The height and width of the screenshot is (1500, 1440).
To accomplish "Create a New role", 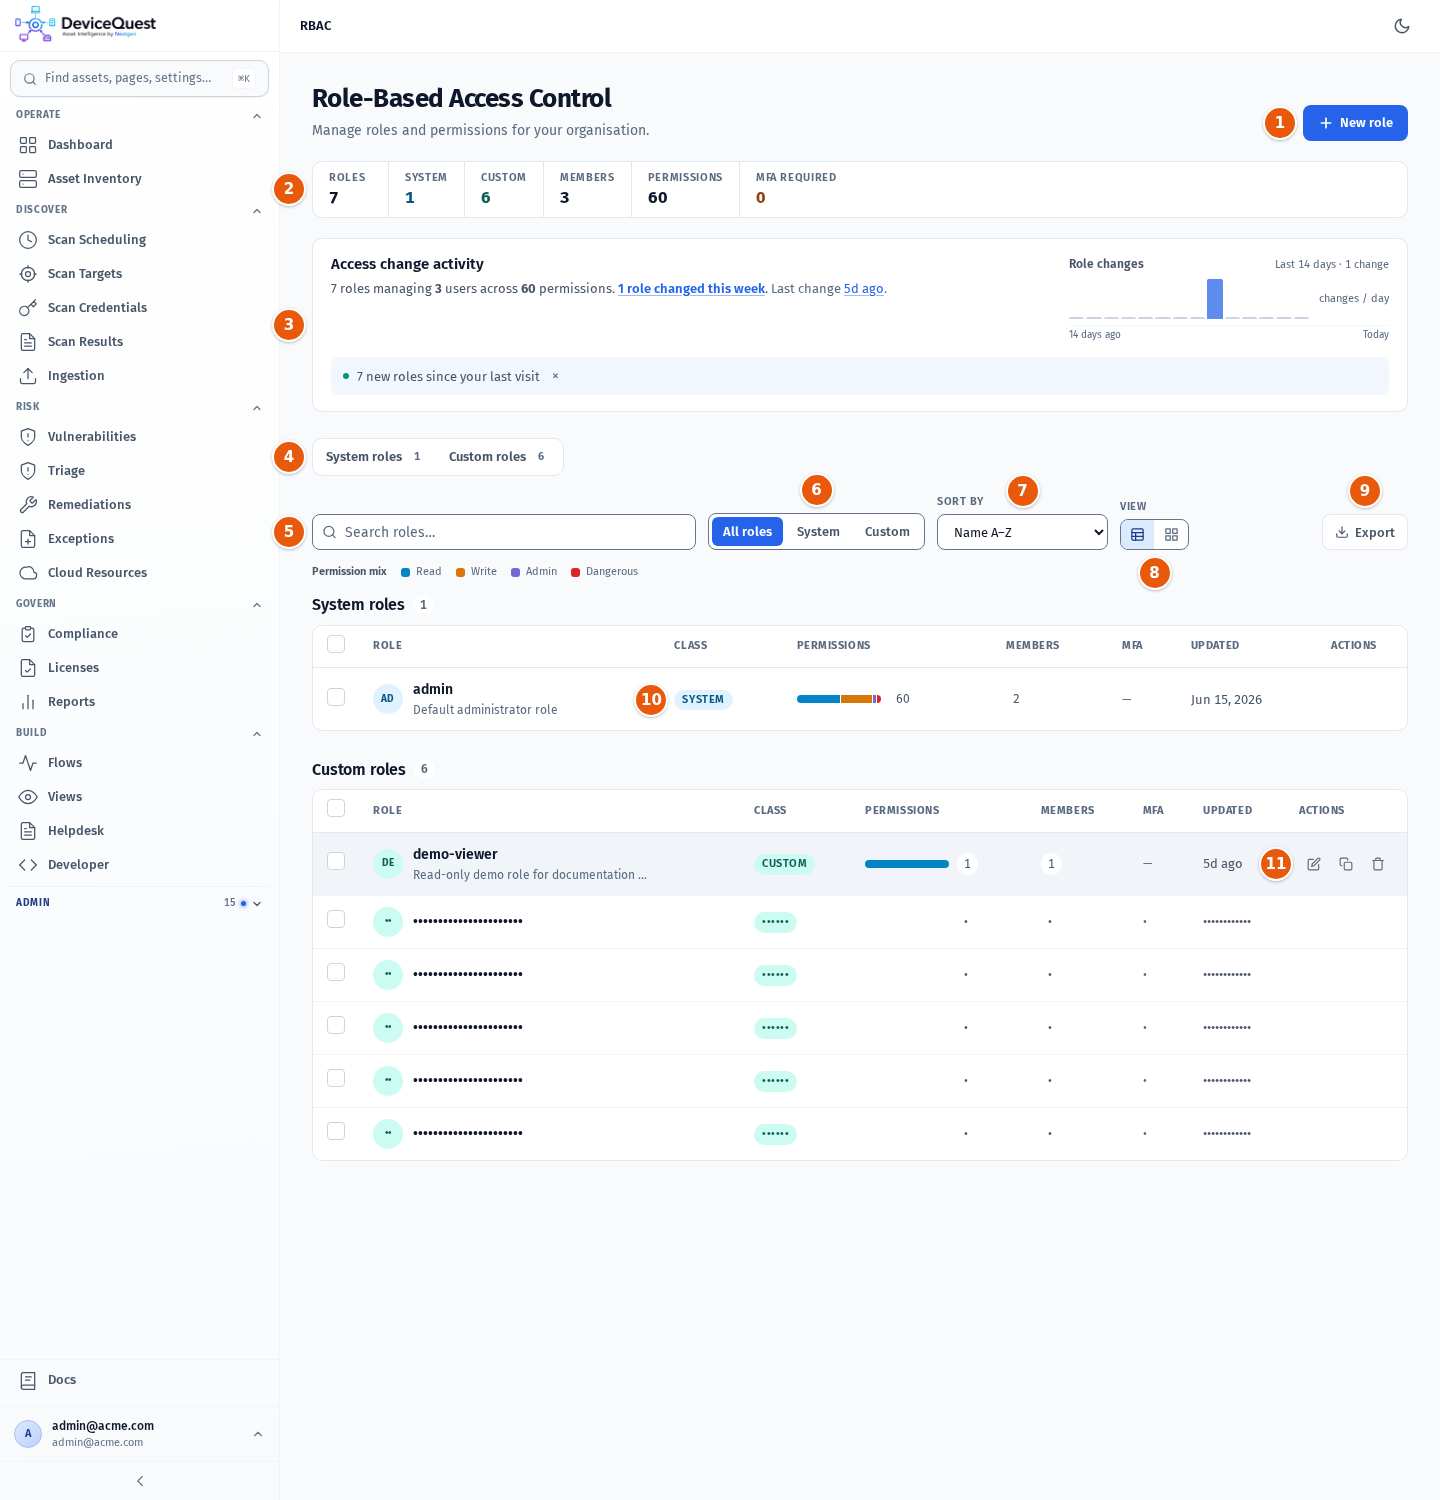I will click(x=1355, y=123).
